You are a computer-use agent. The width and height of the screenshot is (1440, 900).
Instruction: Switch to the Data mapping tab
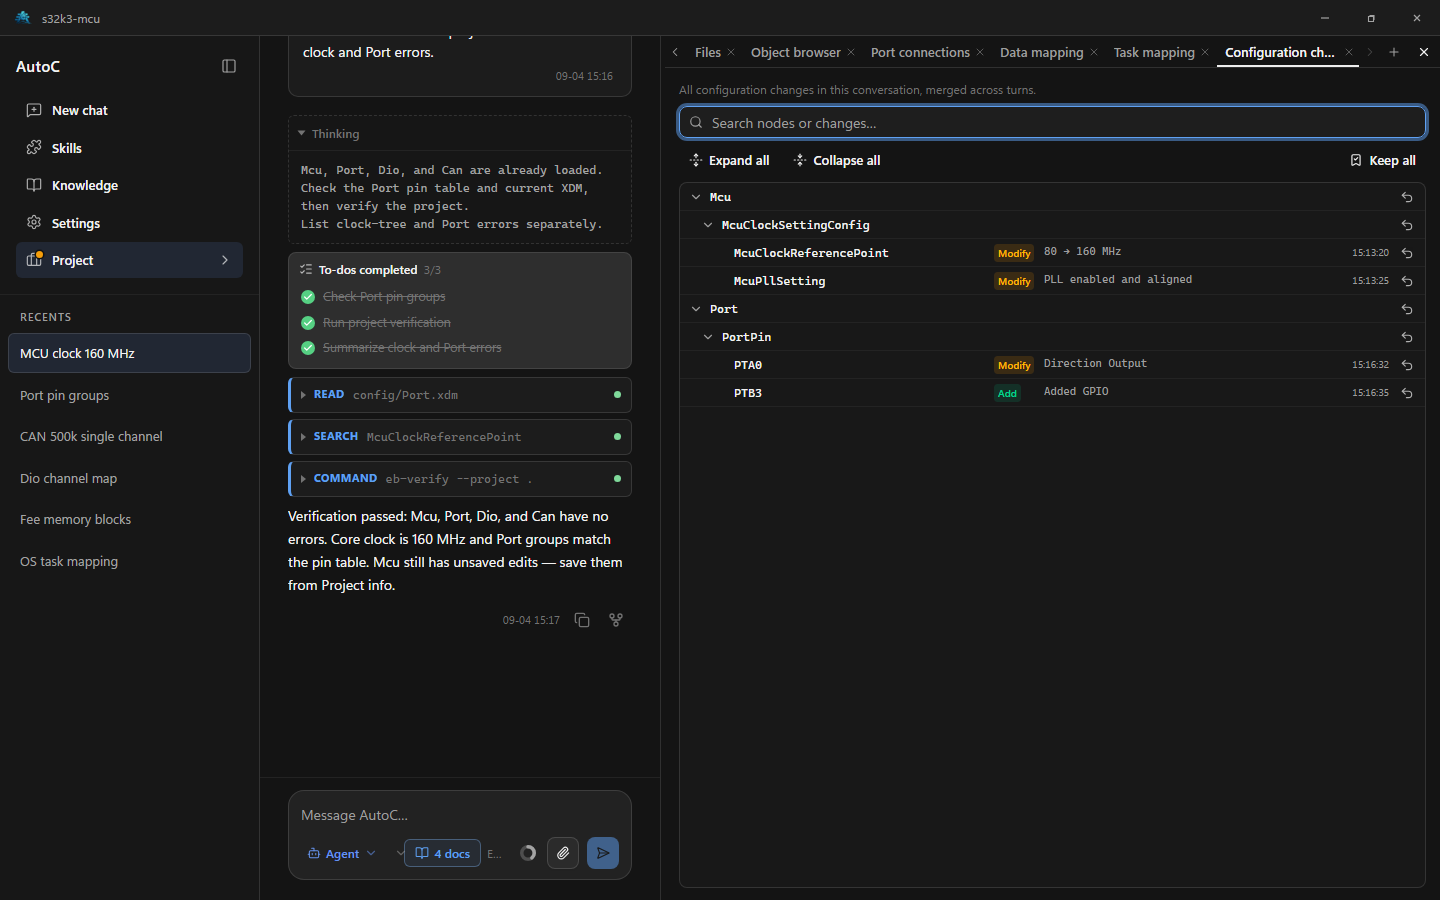tap(1041, 52)
